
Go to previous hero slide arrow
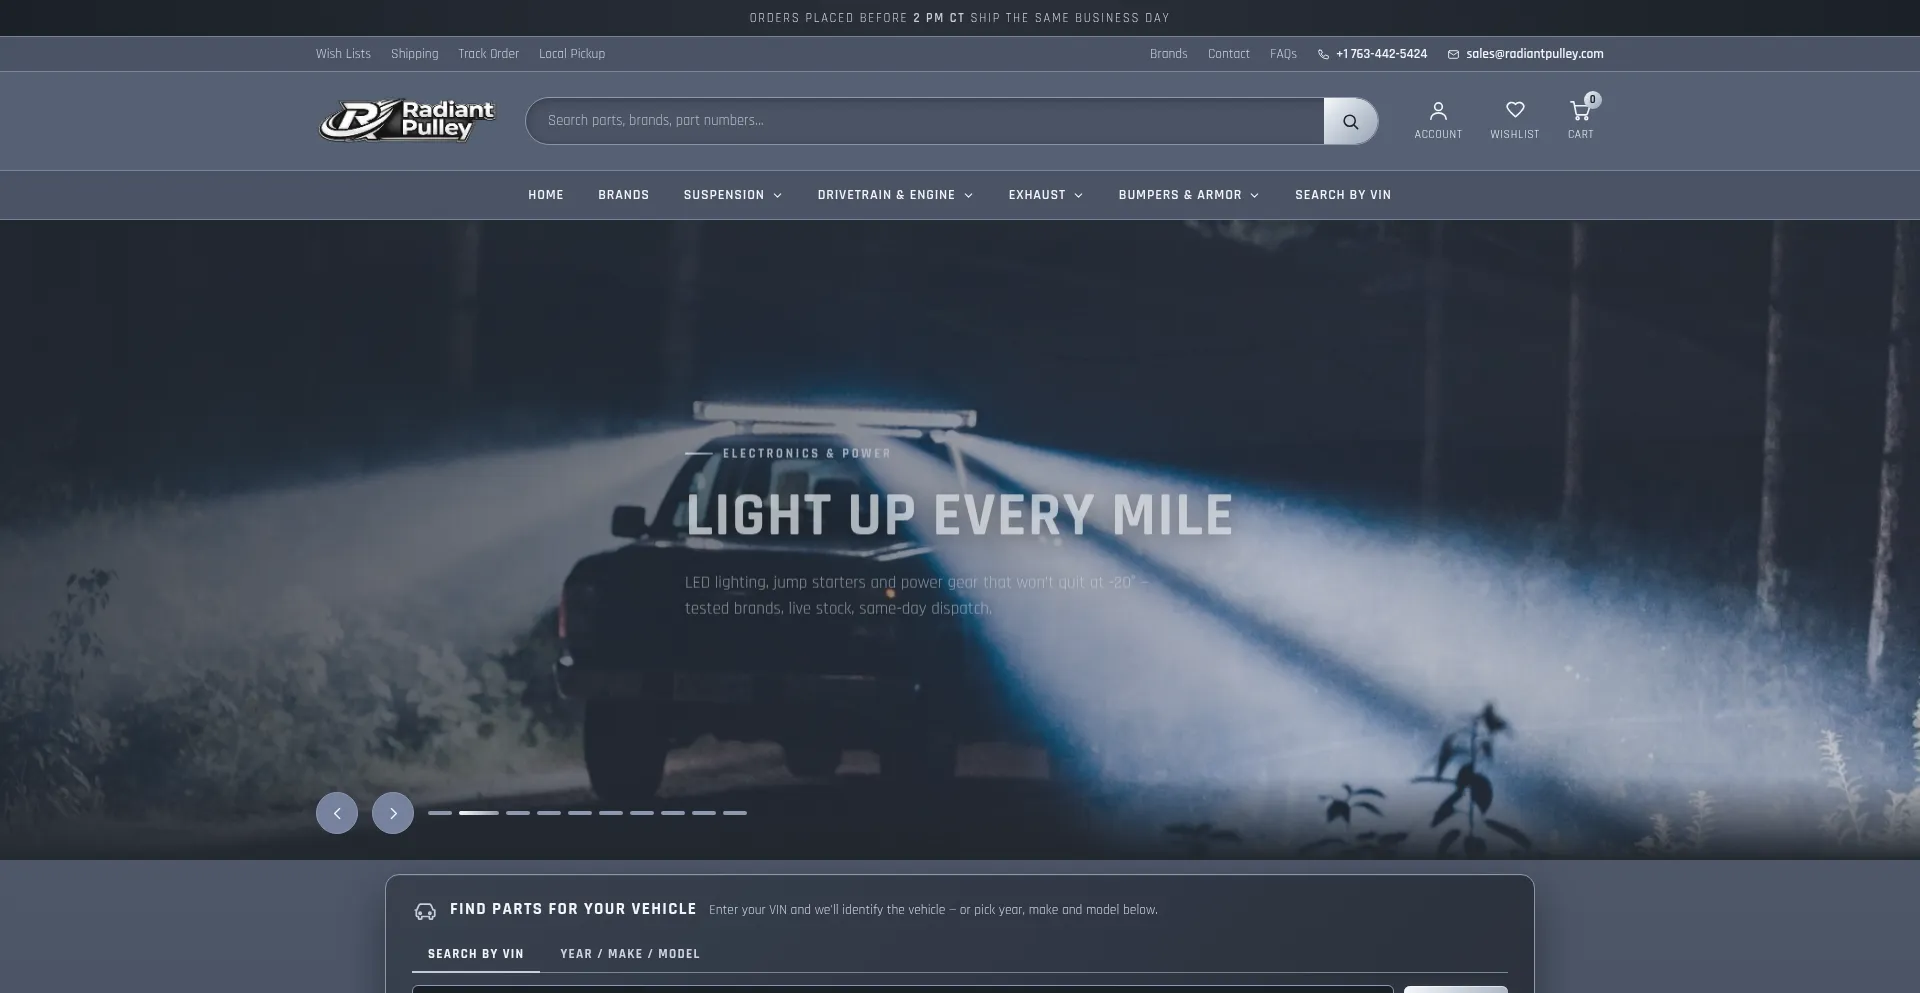click(x=337, y=813)
